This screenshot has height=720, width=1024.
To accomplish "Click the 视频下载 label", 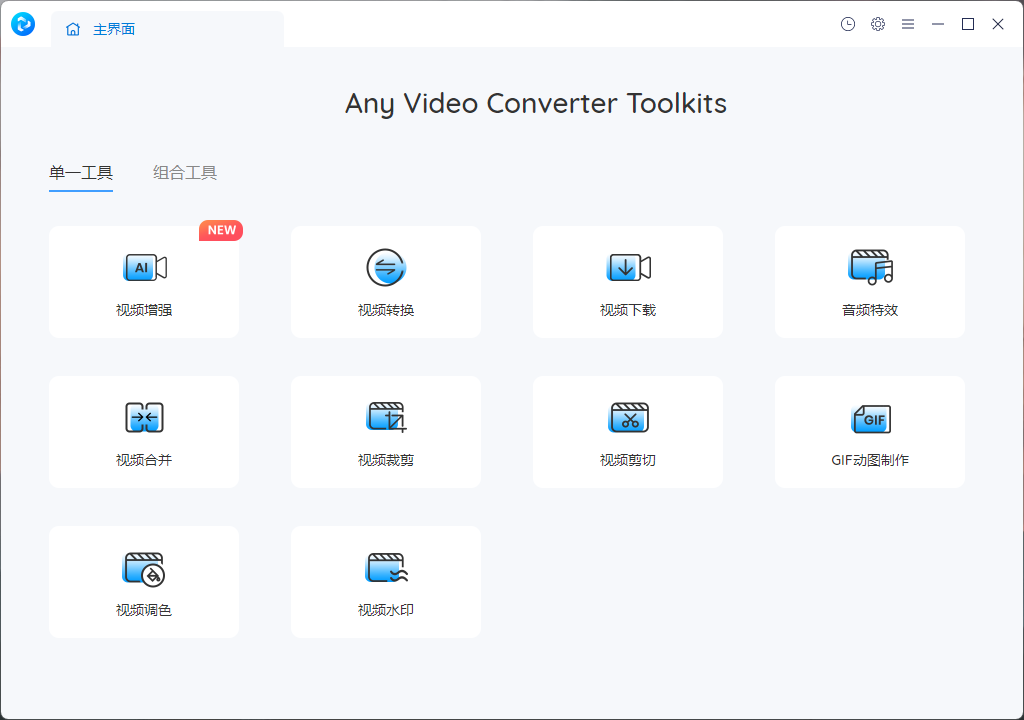I will click(628, 310).
